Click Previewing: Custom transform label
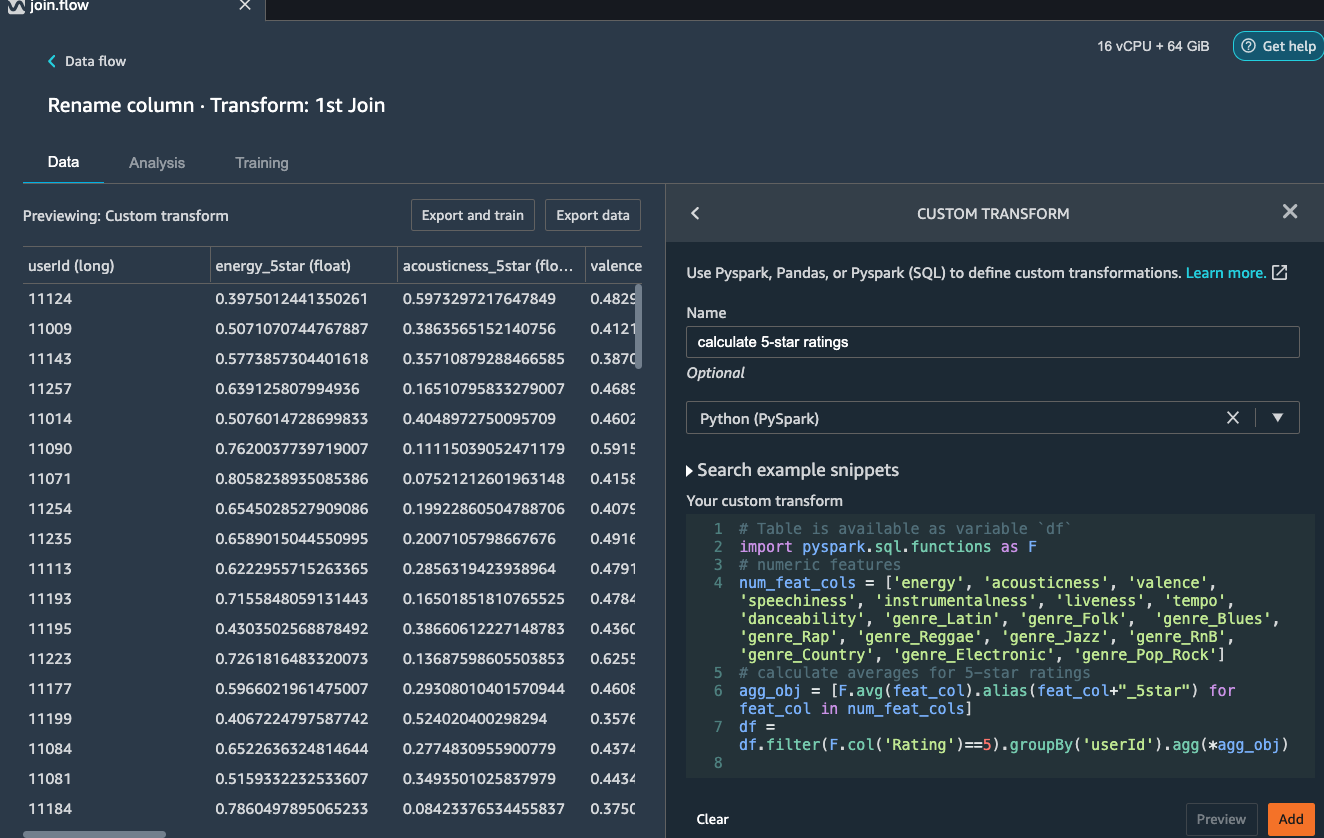The width and height of the screenshot is (1324, 838). pos(126,215)
